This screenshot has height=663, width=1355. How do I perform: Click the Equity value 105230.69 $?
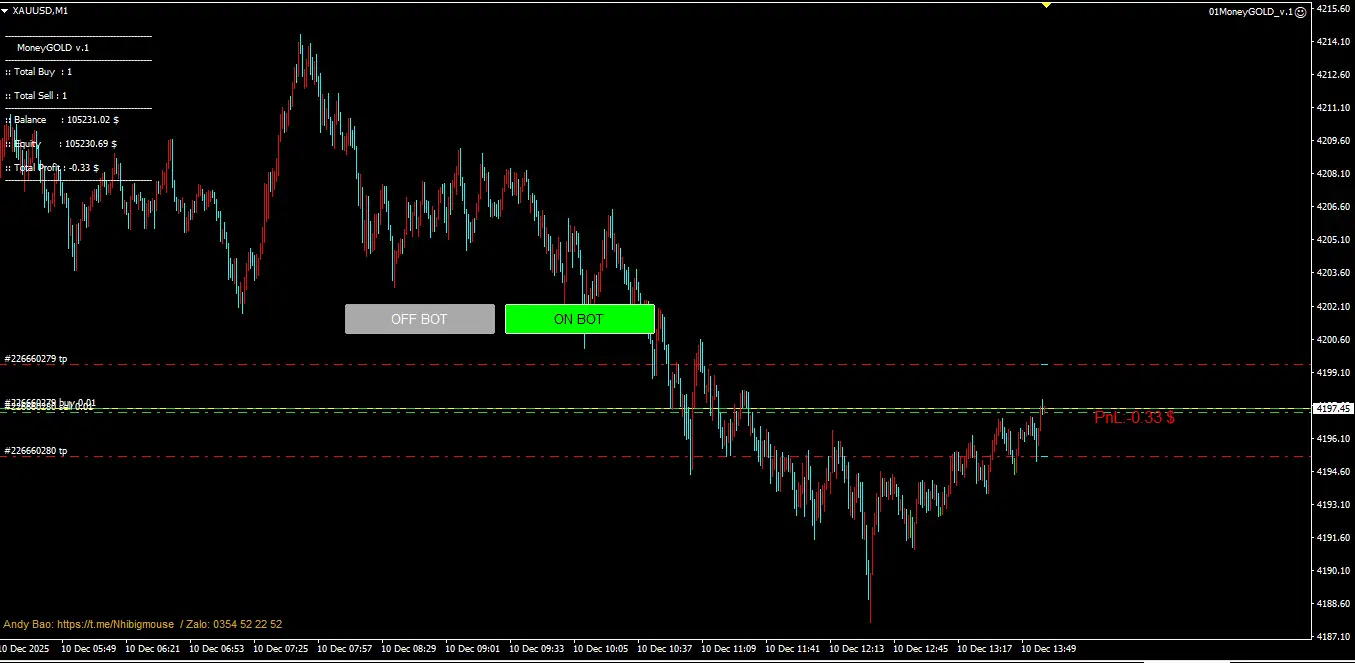click(x=90, y=144)
